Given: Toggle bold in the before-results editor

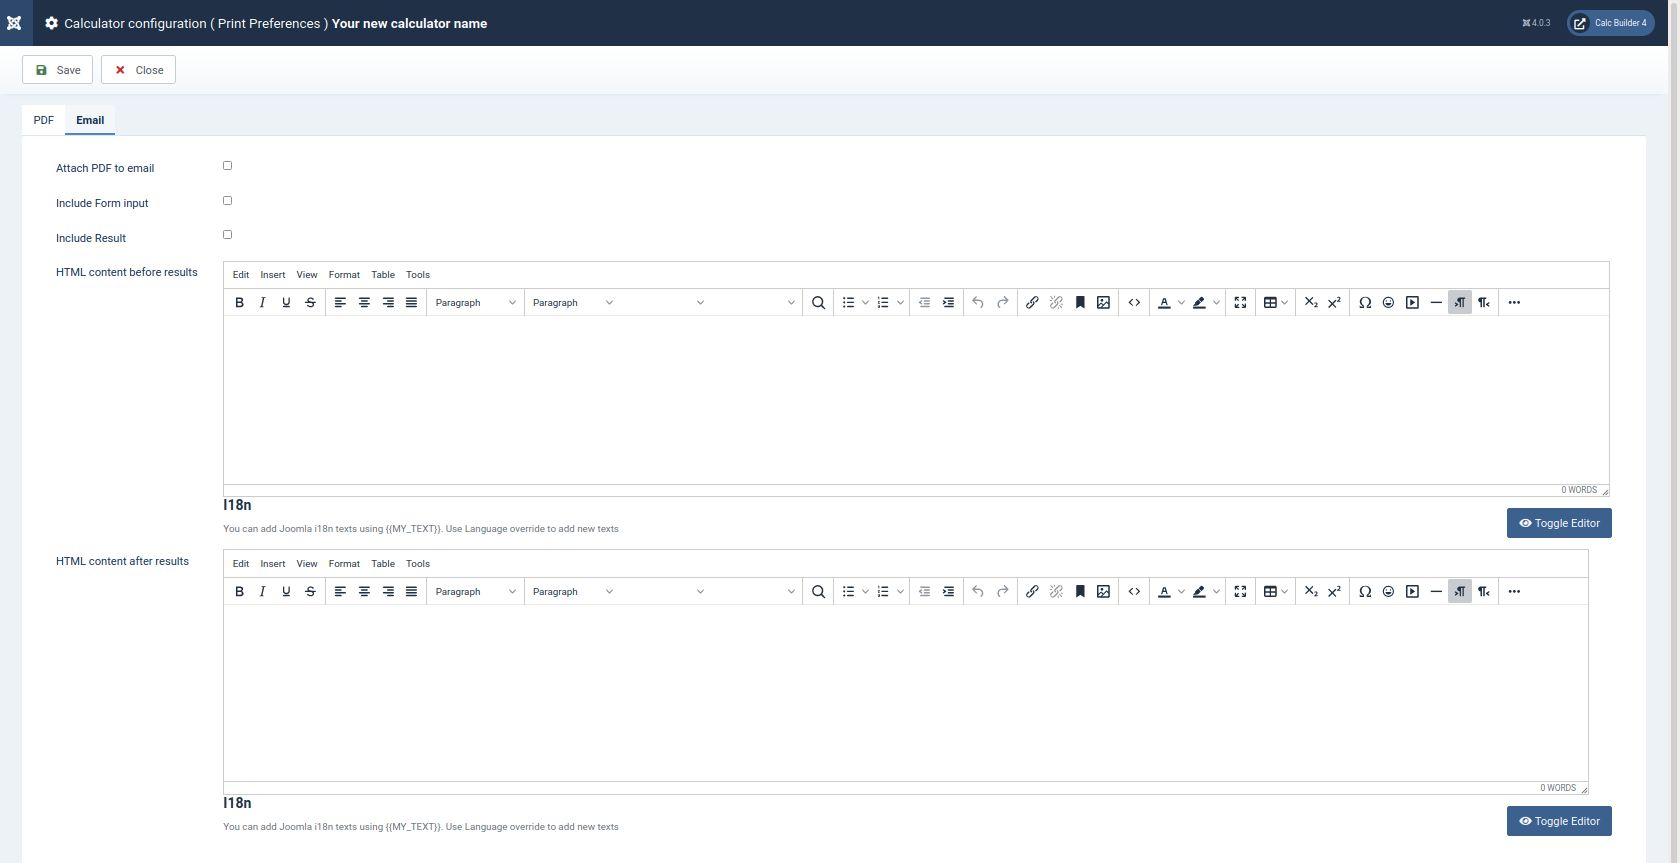Looking at the screenshot, I should pos(239,302).
